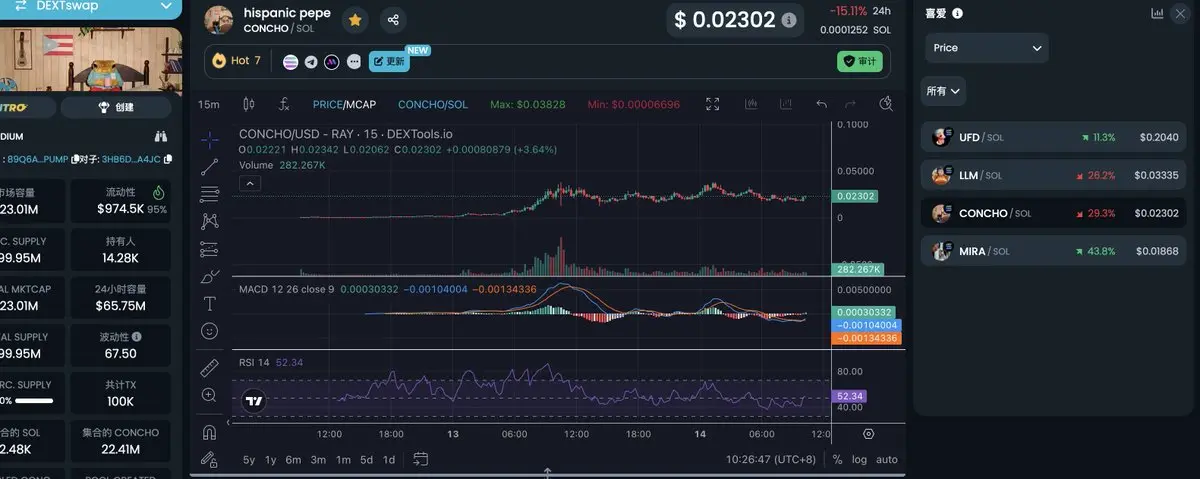The height and width of the screenshot is (479, 1200).
Task: Select CONCHO / SOL favorite row
Action: (x=1053, y=213)
